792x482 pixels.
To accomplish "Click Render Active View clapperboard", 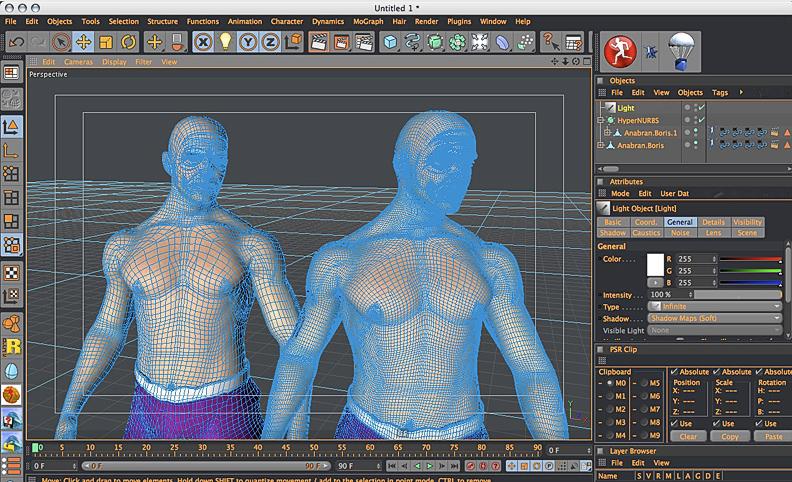I will coord(318,42).
